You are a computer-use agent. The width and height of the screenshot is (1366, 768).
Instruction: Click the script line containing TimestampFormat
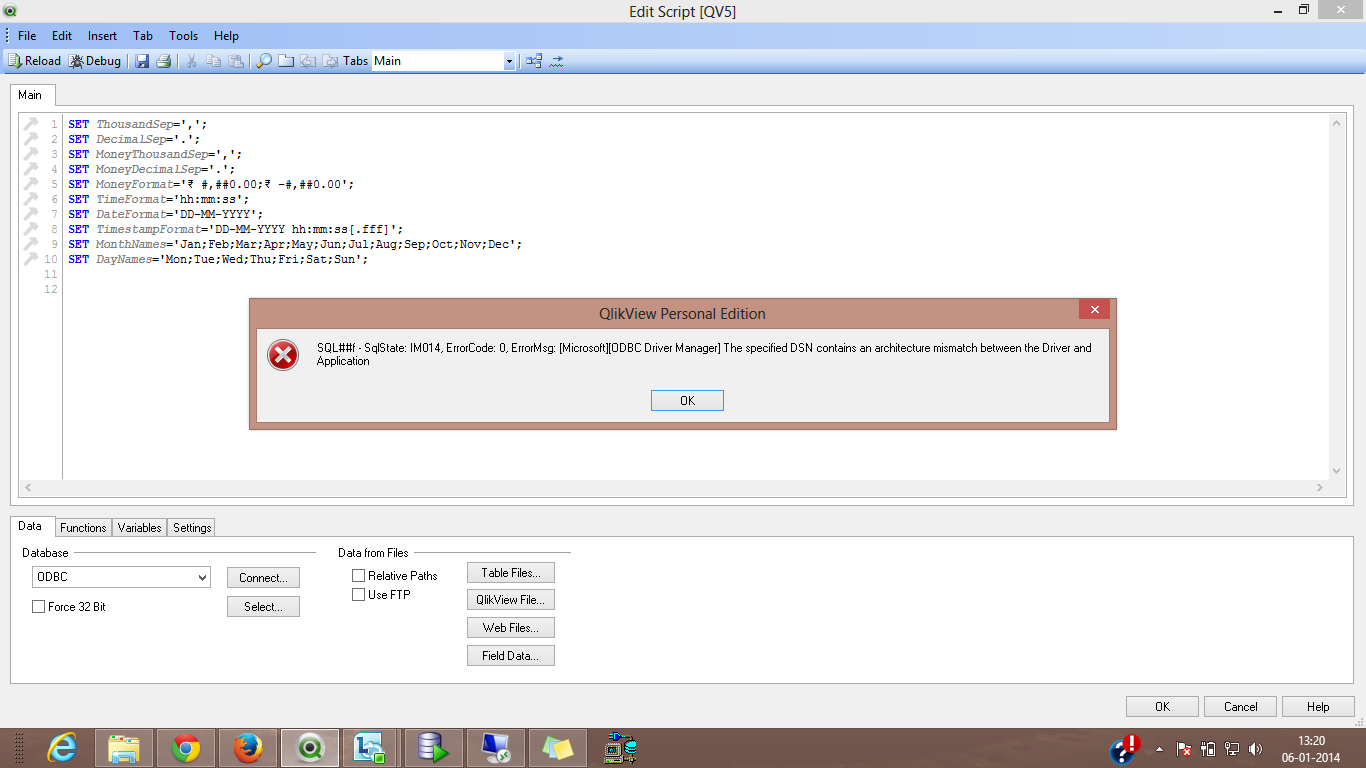[236, 229]
